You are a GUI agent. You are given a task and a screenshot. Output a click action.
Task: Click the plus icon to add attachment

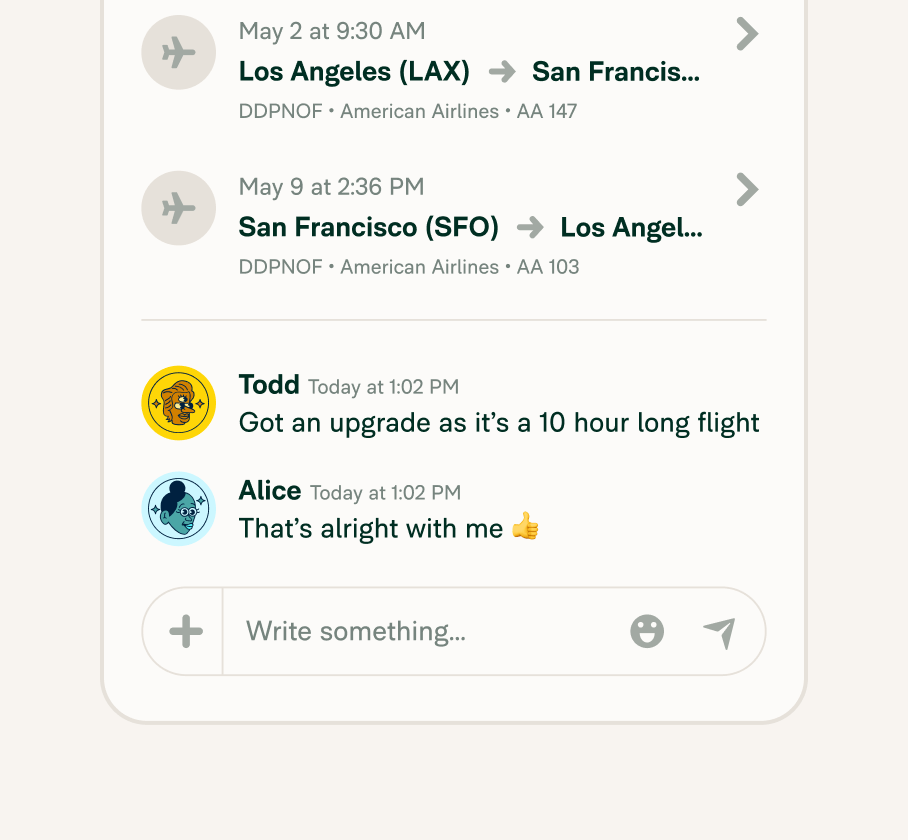click(x=186, y=631)
